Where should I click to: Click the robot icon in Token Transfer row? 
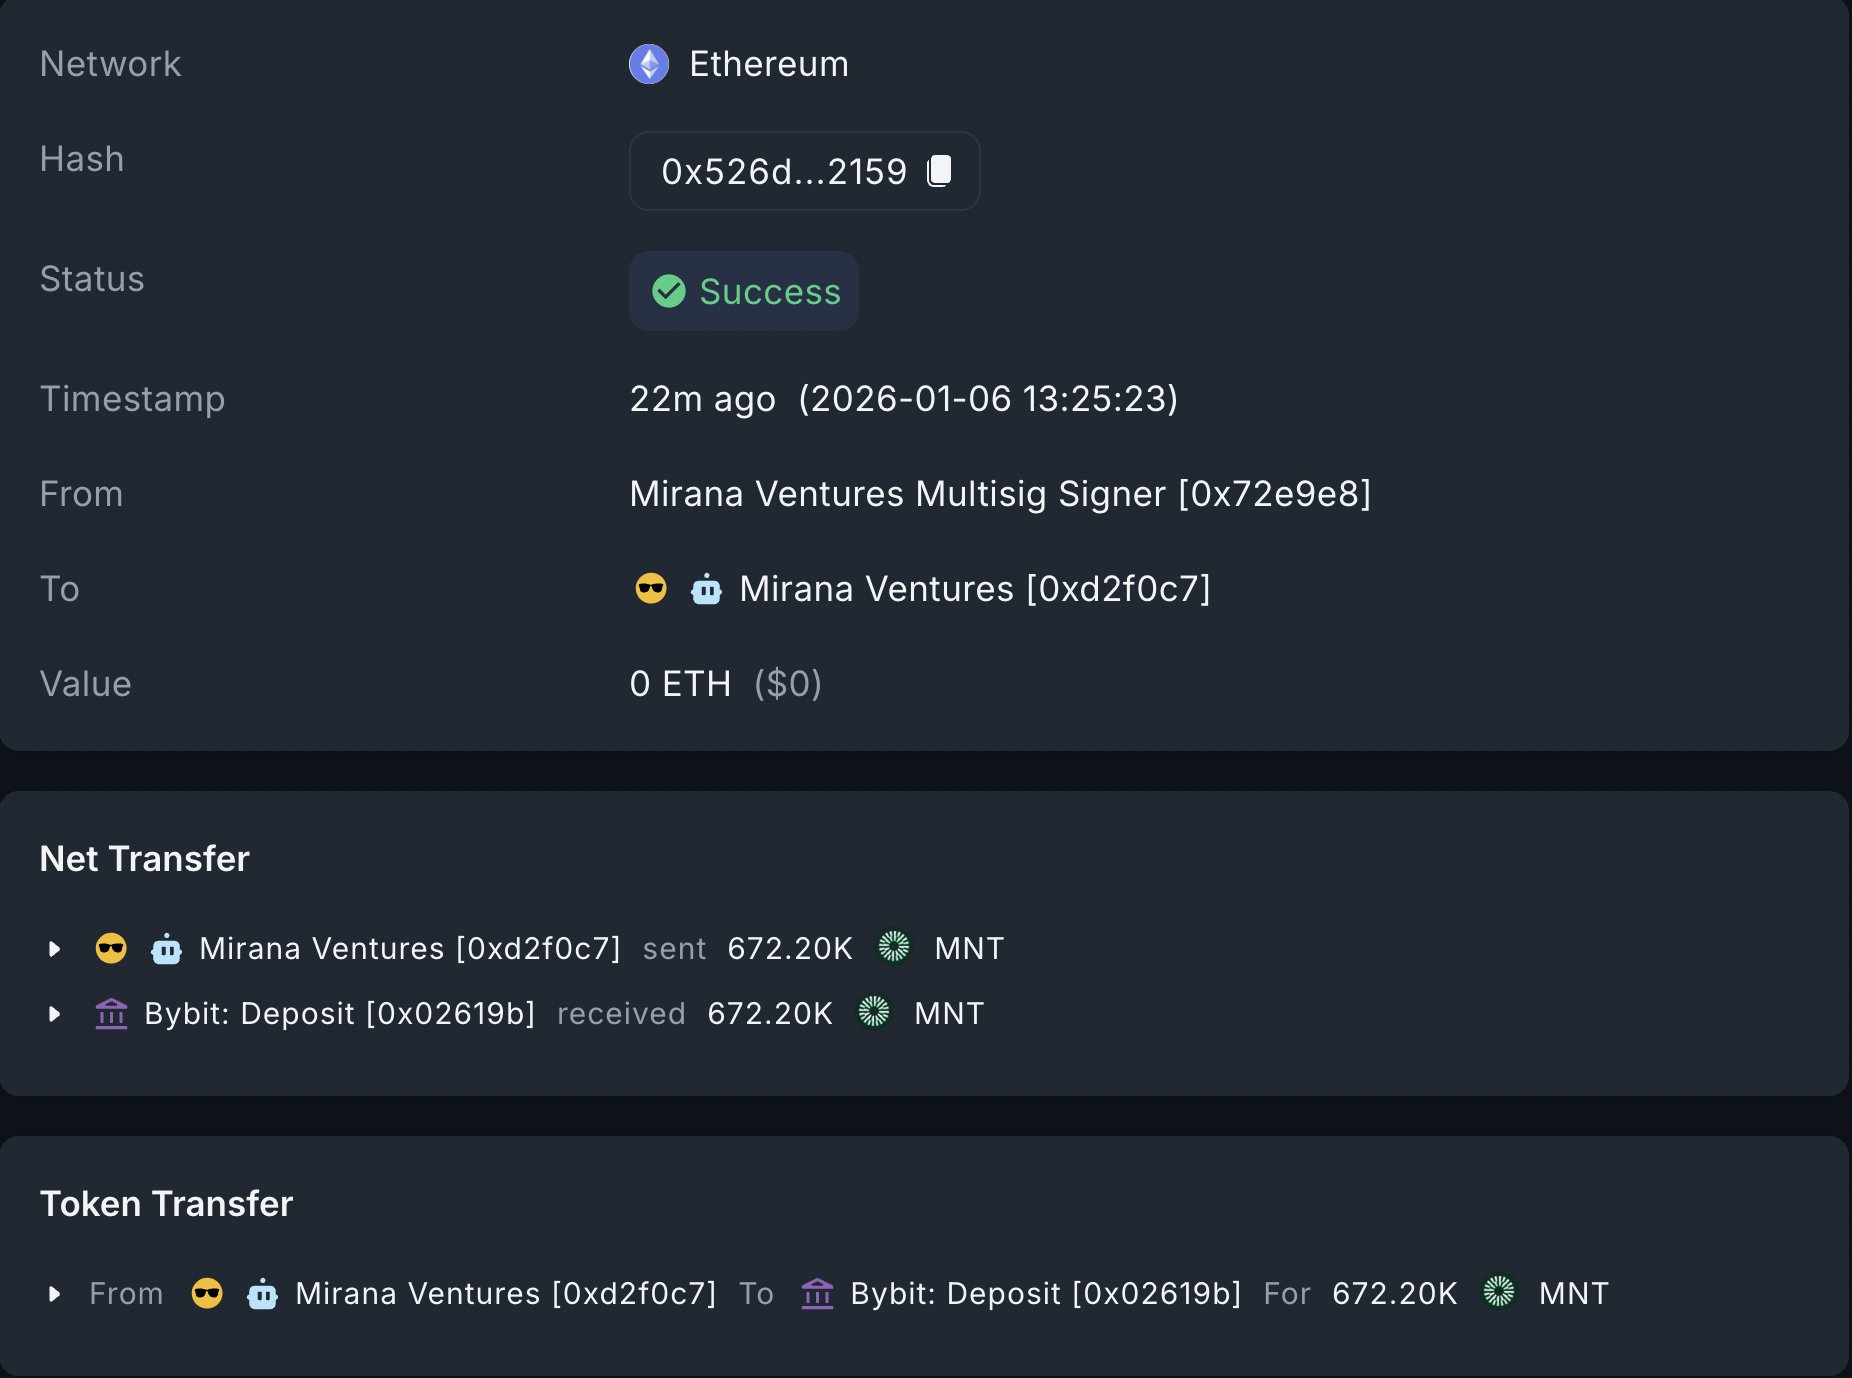pyautogui.click(x=262, y=1293)
